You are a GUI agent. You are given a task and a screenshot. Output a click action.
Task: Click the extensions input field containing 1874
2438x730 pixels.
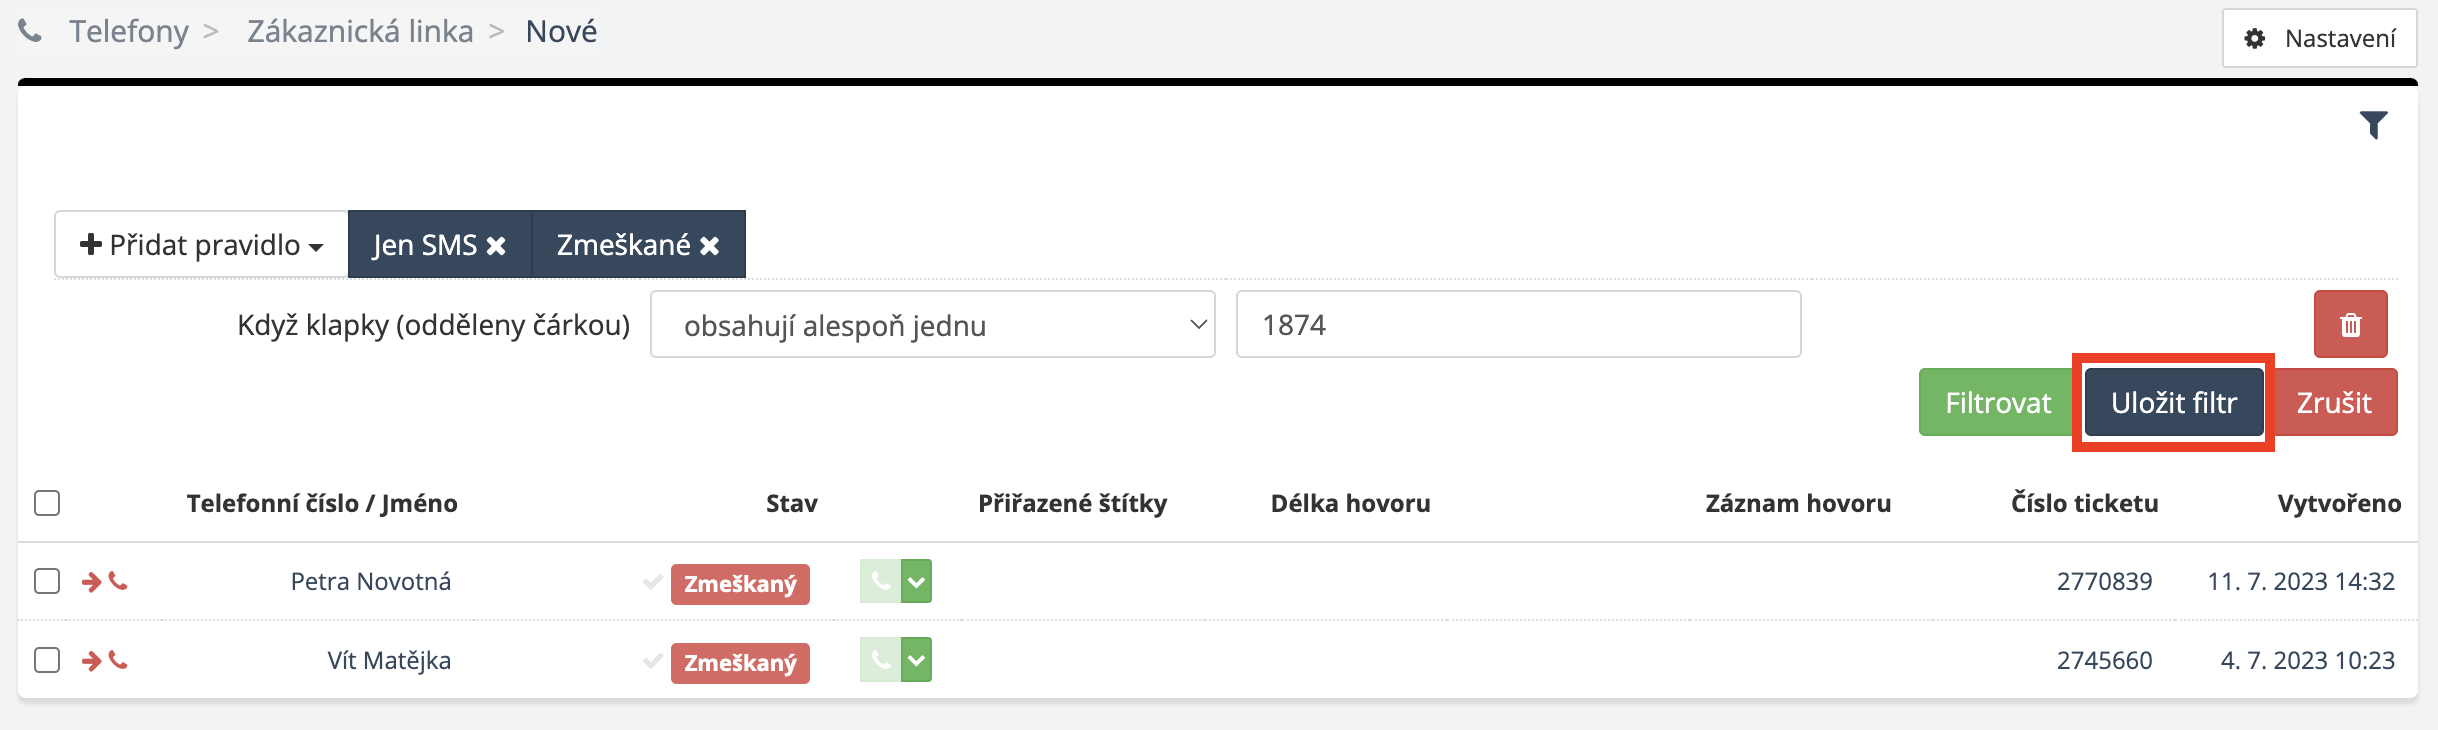coord(1518,325)
